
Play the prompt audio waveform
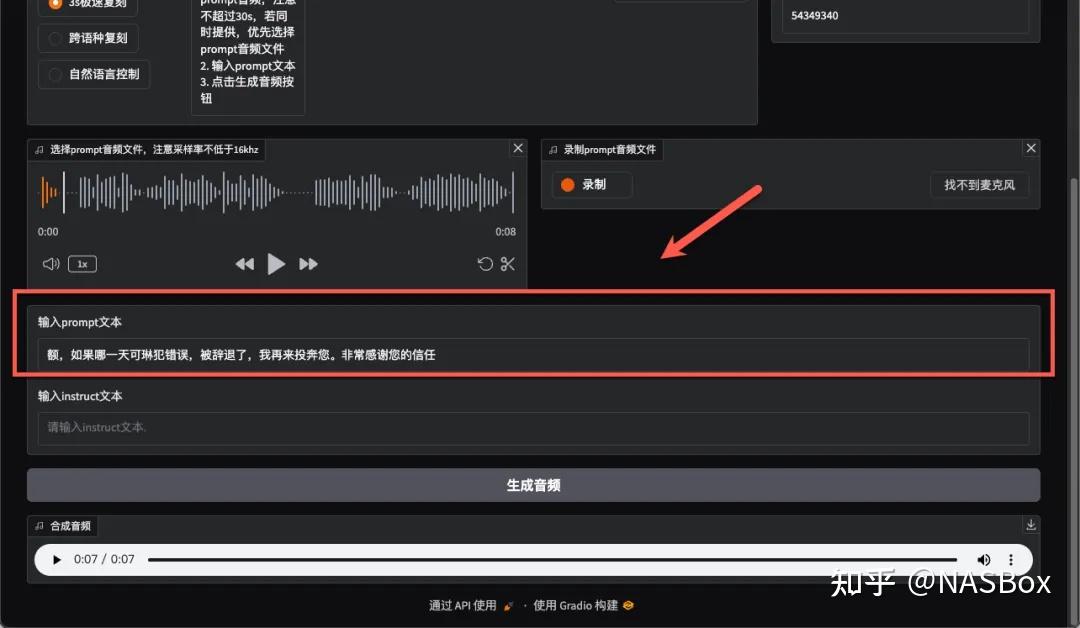[x=277, y=264]
